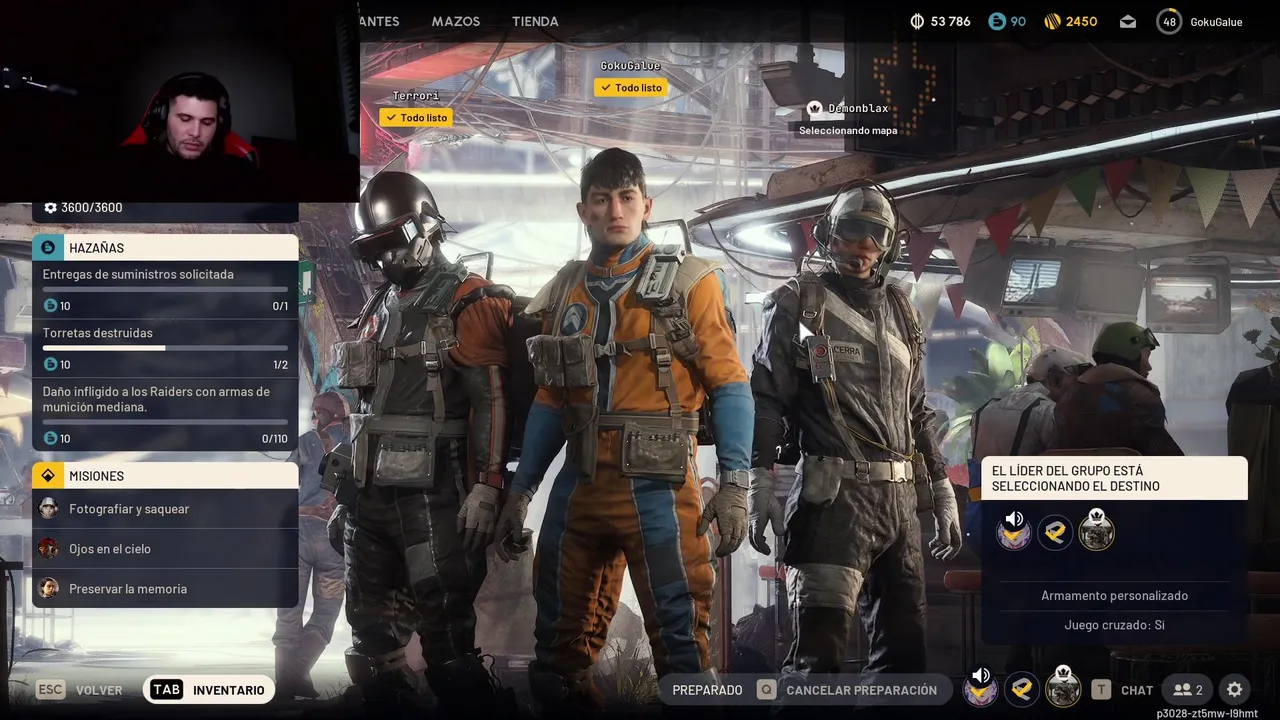Image resolution: width=1280 pixels, height=720 pixels.
Task: Toggle GokuGalue's Todo listo badge
Action: pyautogui.click(x=631, y=87)
